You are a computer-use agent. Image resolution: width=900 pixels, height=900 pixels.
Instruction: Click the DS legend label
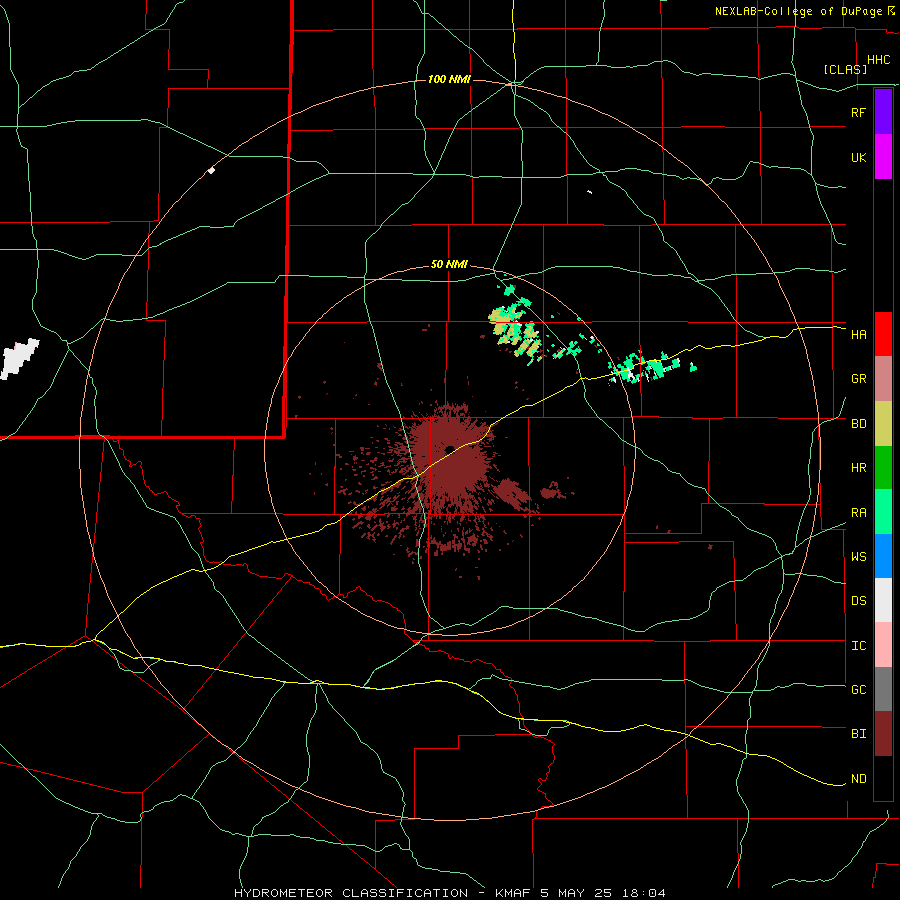point(858,601)
